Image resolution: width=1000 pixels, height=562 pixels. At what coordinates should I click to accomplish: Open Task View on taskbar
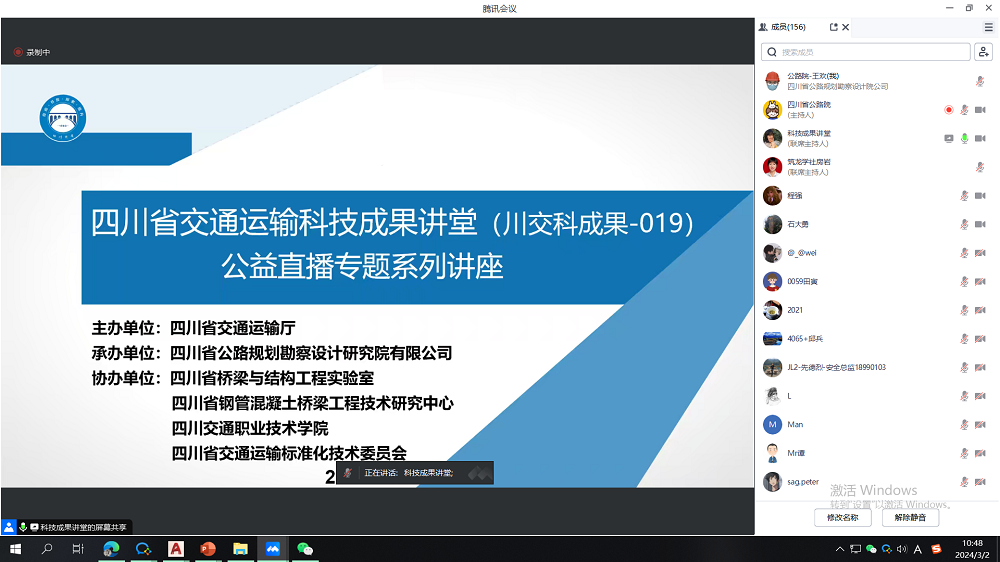[78, 549]
